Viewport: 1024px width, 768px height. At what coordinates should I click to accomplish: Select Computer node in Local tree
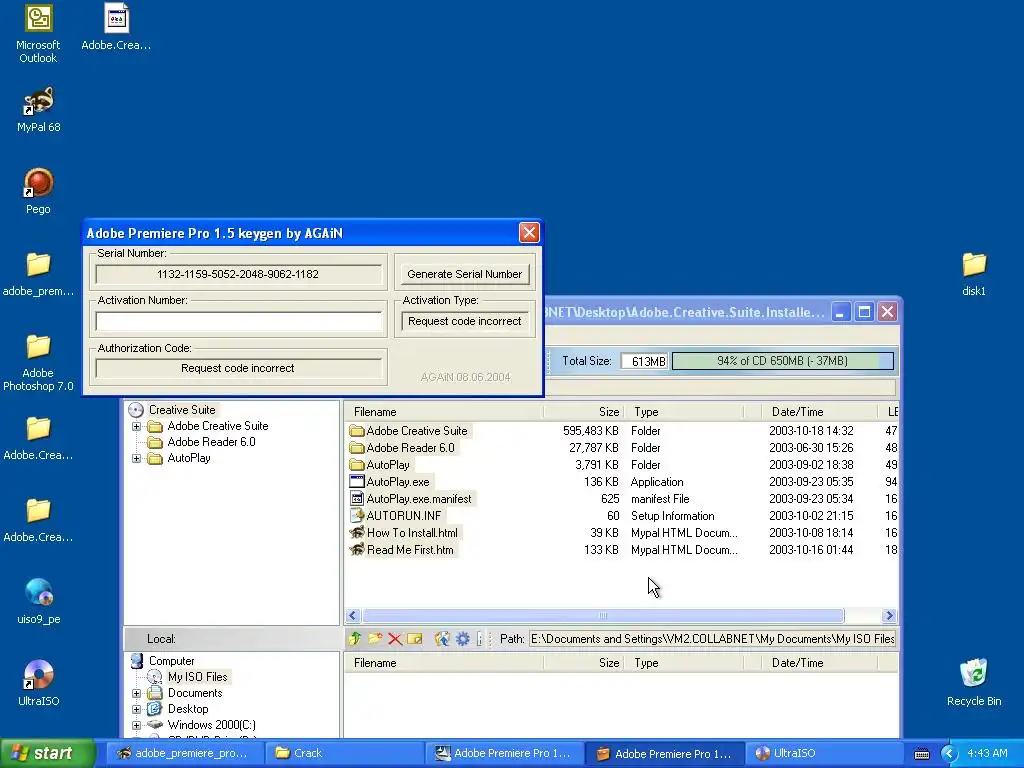pos(171,661)
